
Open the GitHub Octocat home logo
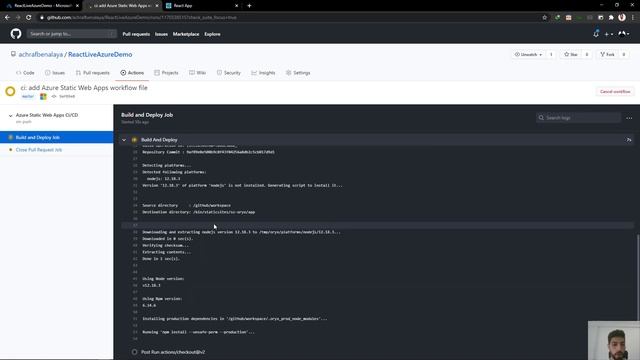16,34
